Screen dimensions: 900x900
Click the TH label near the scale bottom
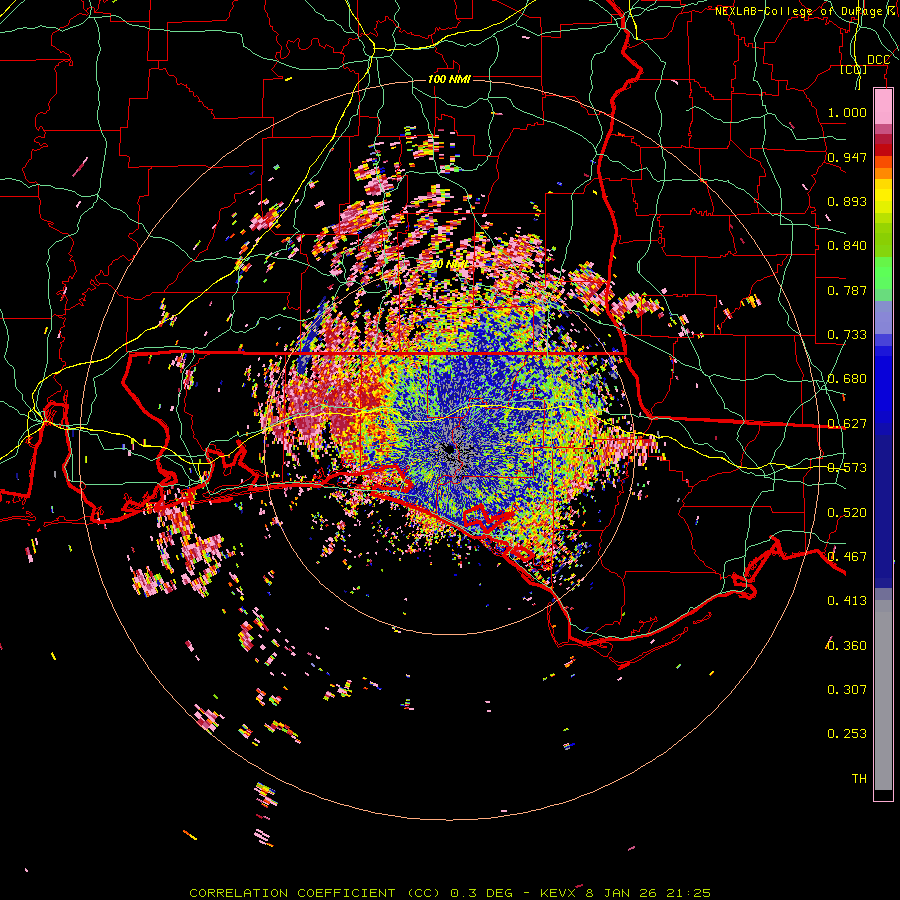(859, 779)
